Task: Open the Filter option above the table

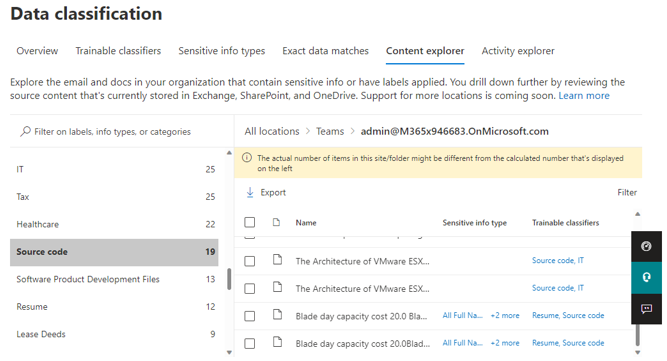Action: [627, 193]
